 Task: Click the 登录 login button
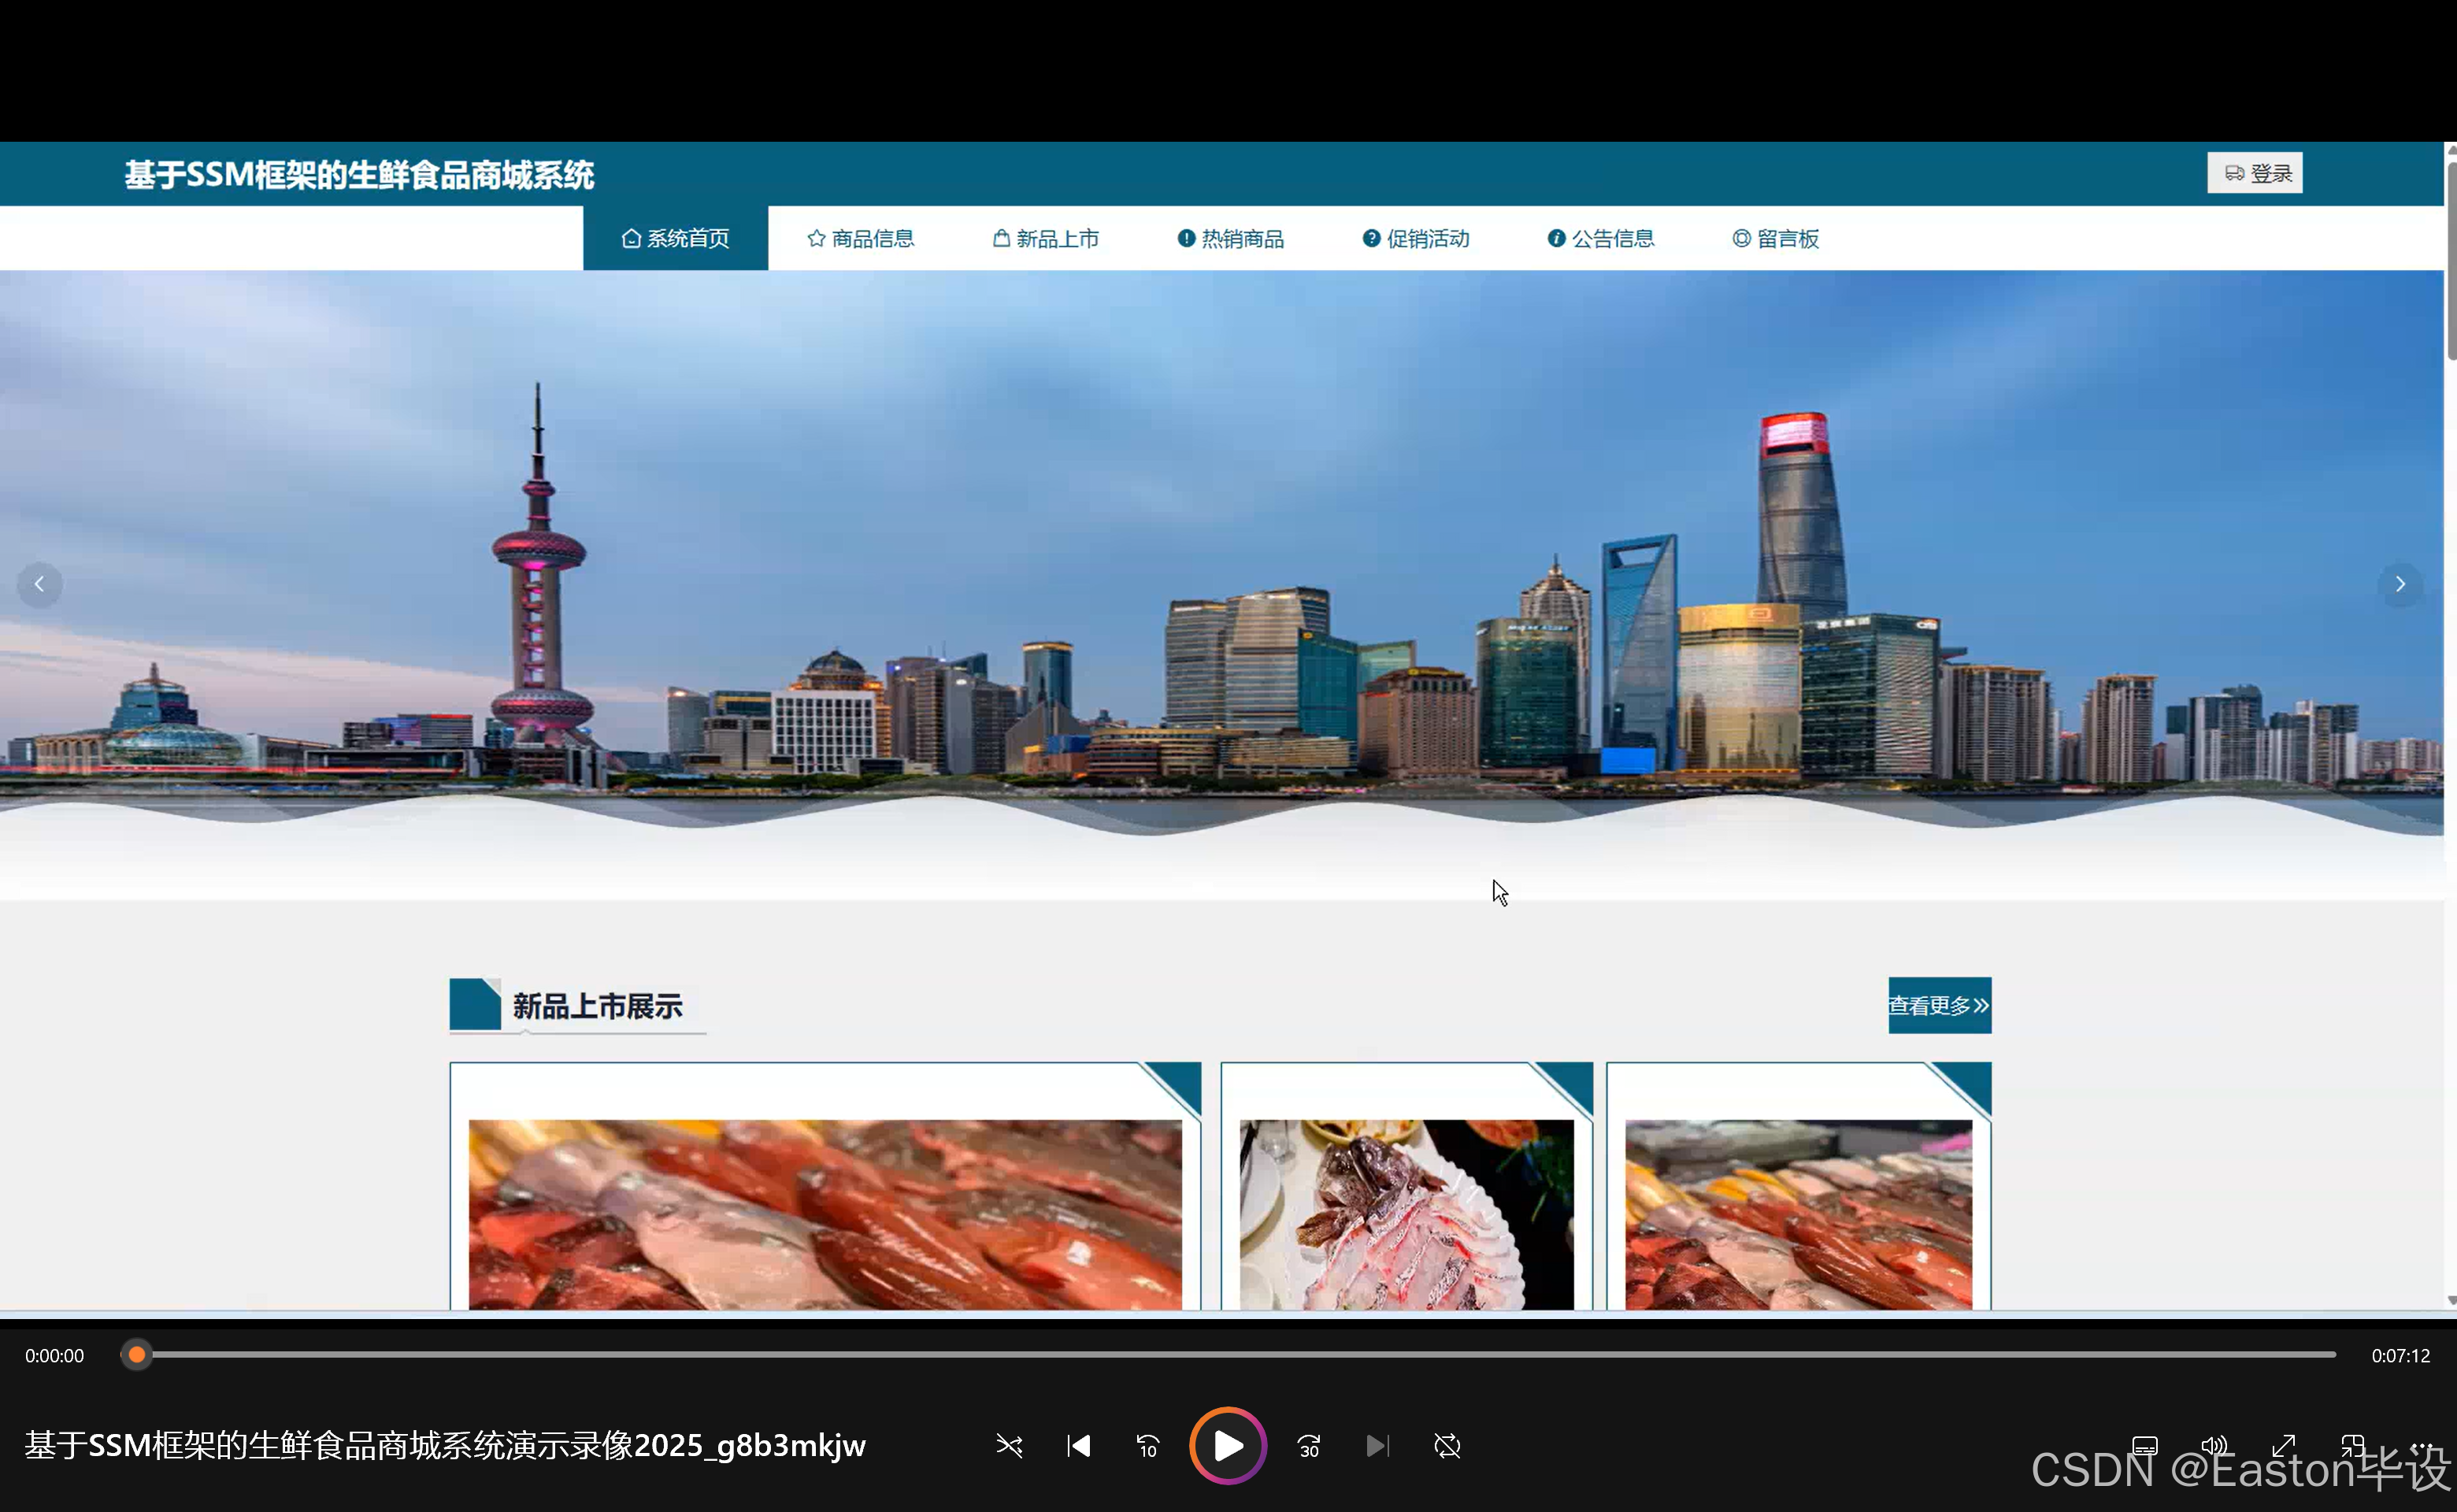(2255, 173)
